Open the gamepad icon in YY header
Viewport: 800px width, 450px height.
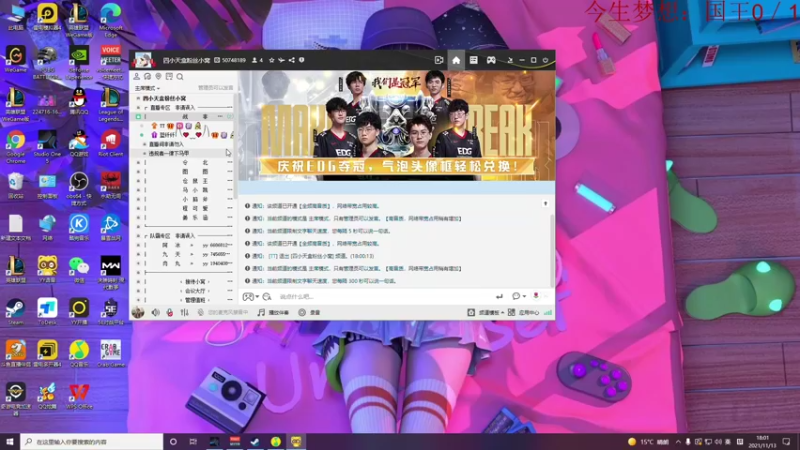click(x=491, y=60)
